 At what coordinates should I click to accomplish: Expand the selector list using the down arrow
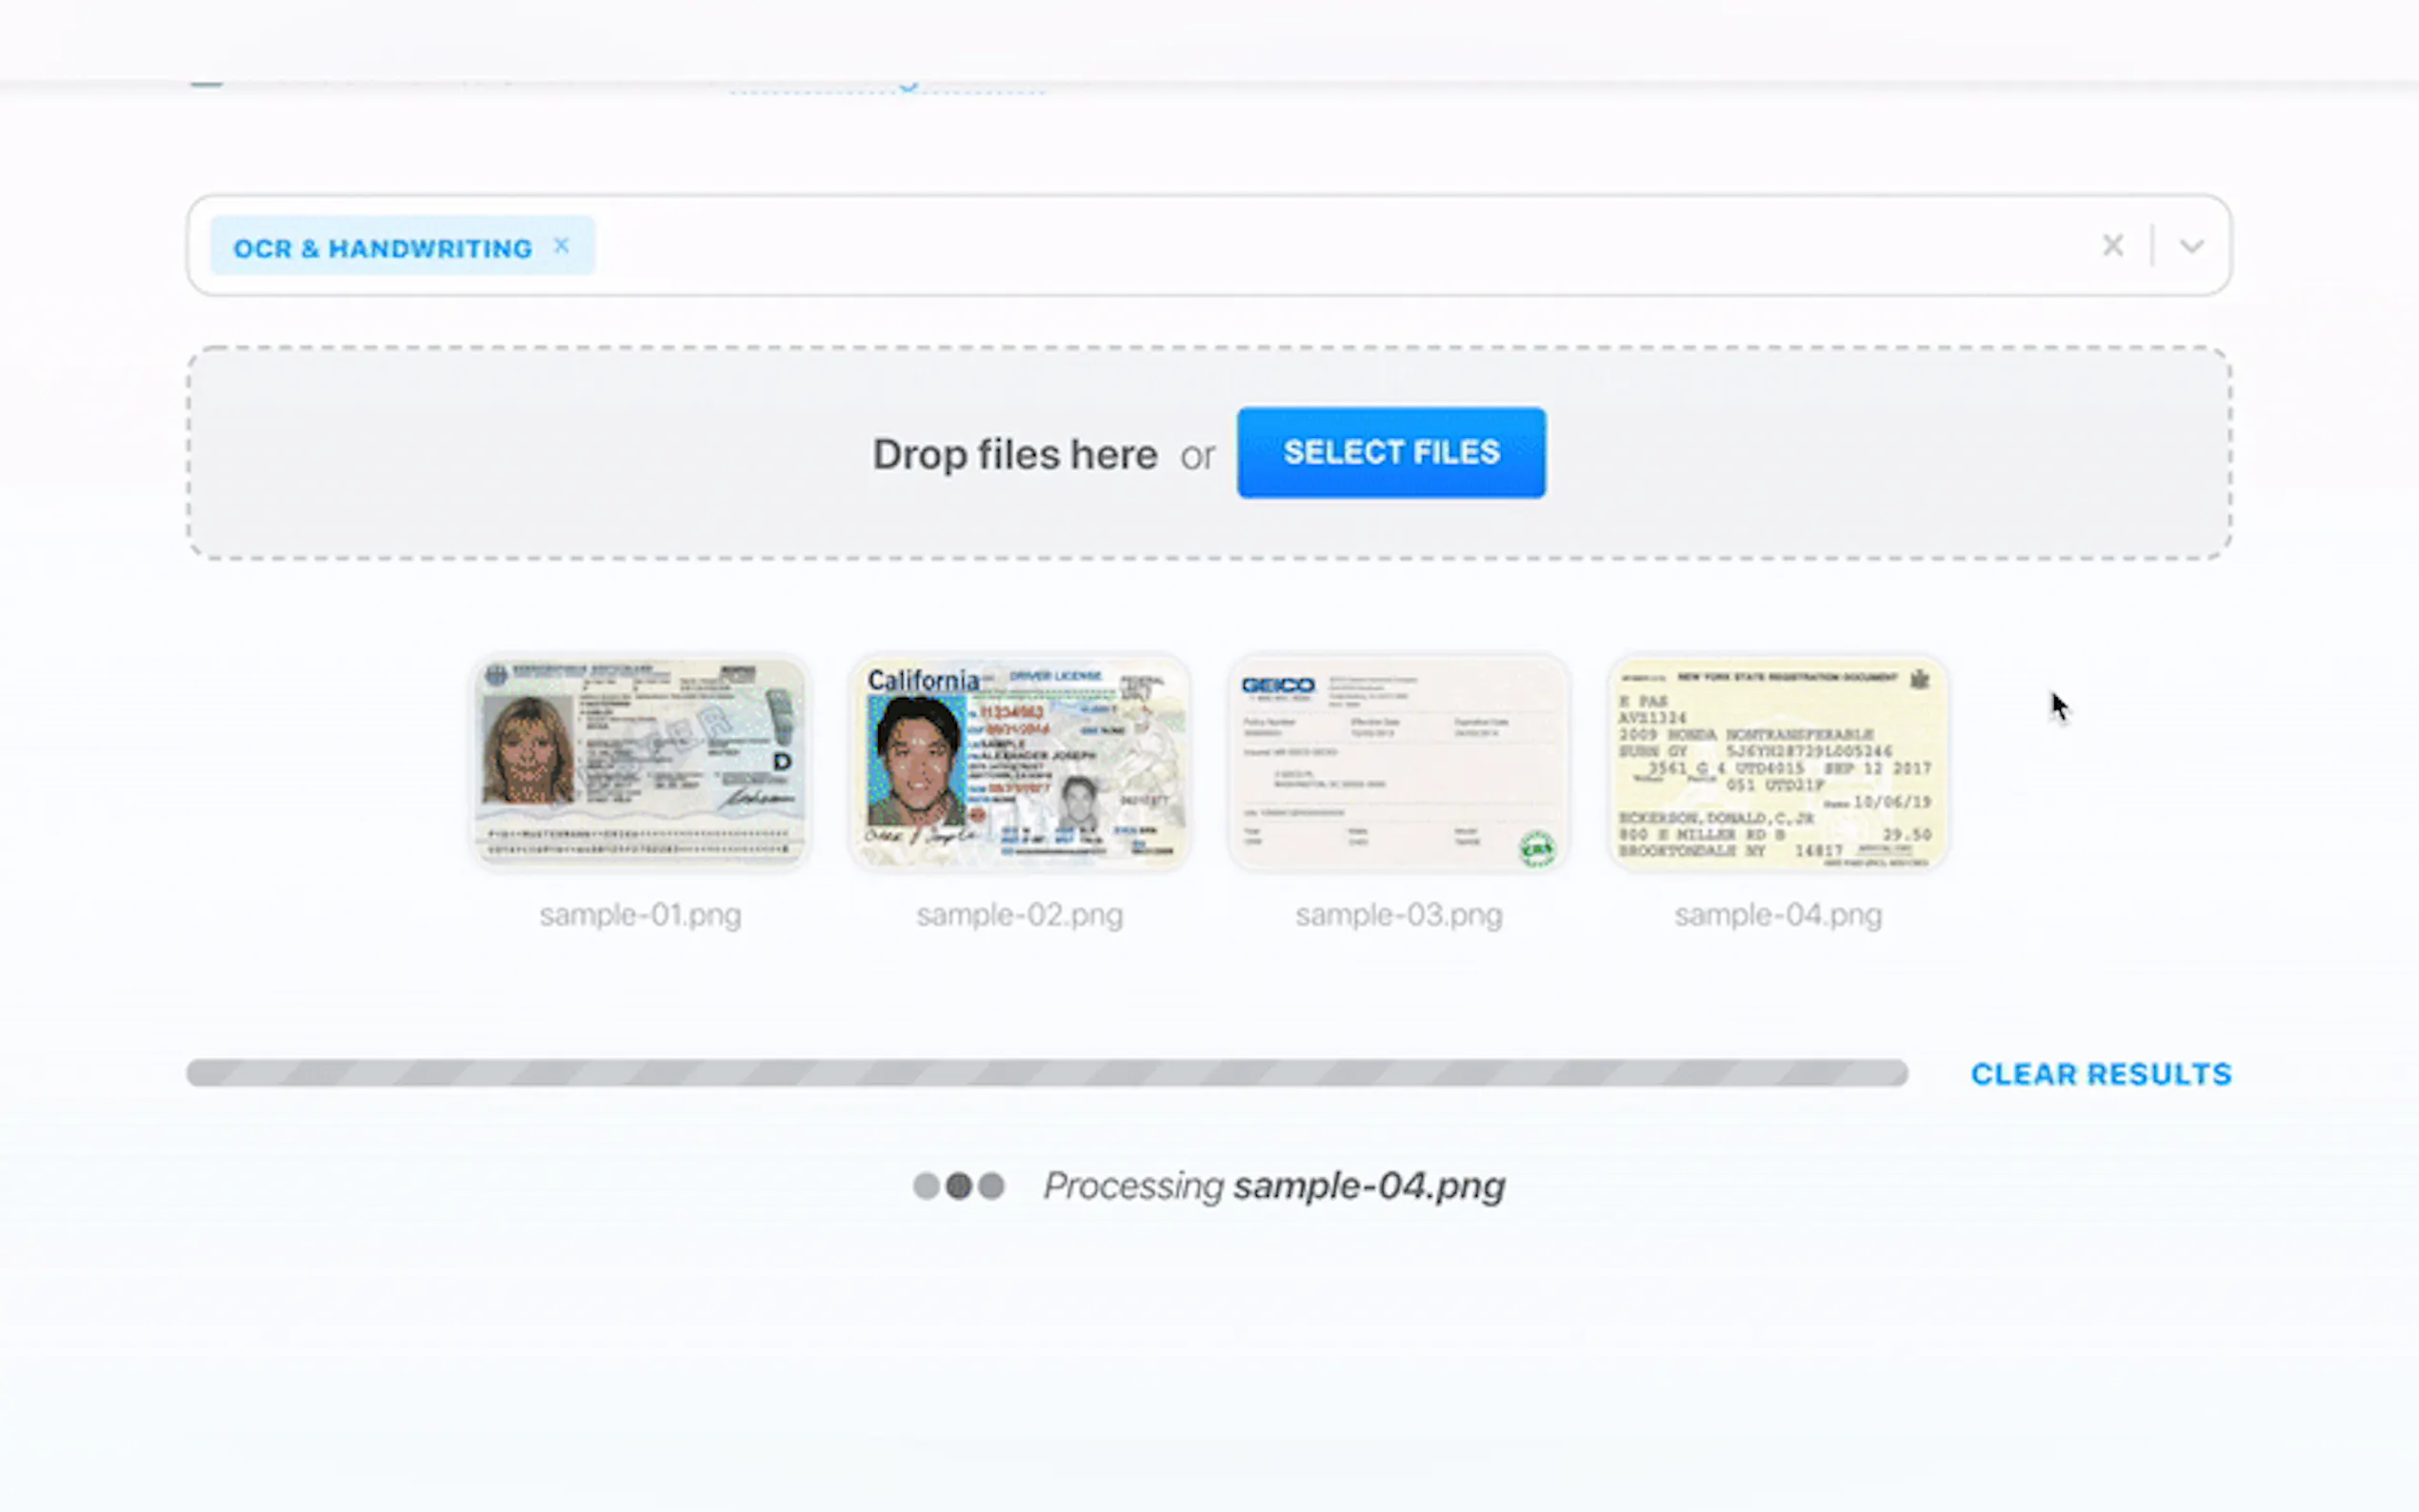(x=2190, y=245)
